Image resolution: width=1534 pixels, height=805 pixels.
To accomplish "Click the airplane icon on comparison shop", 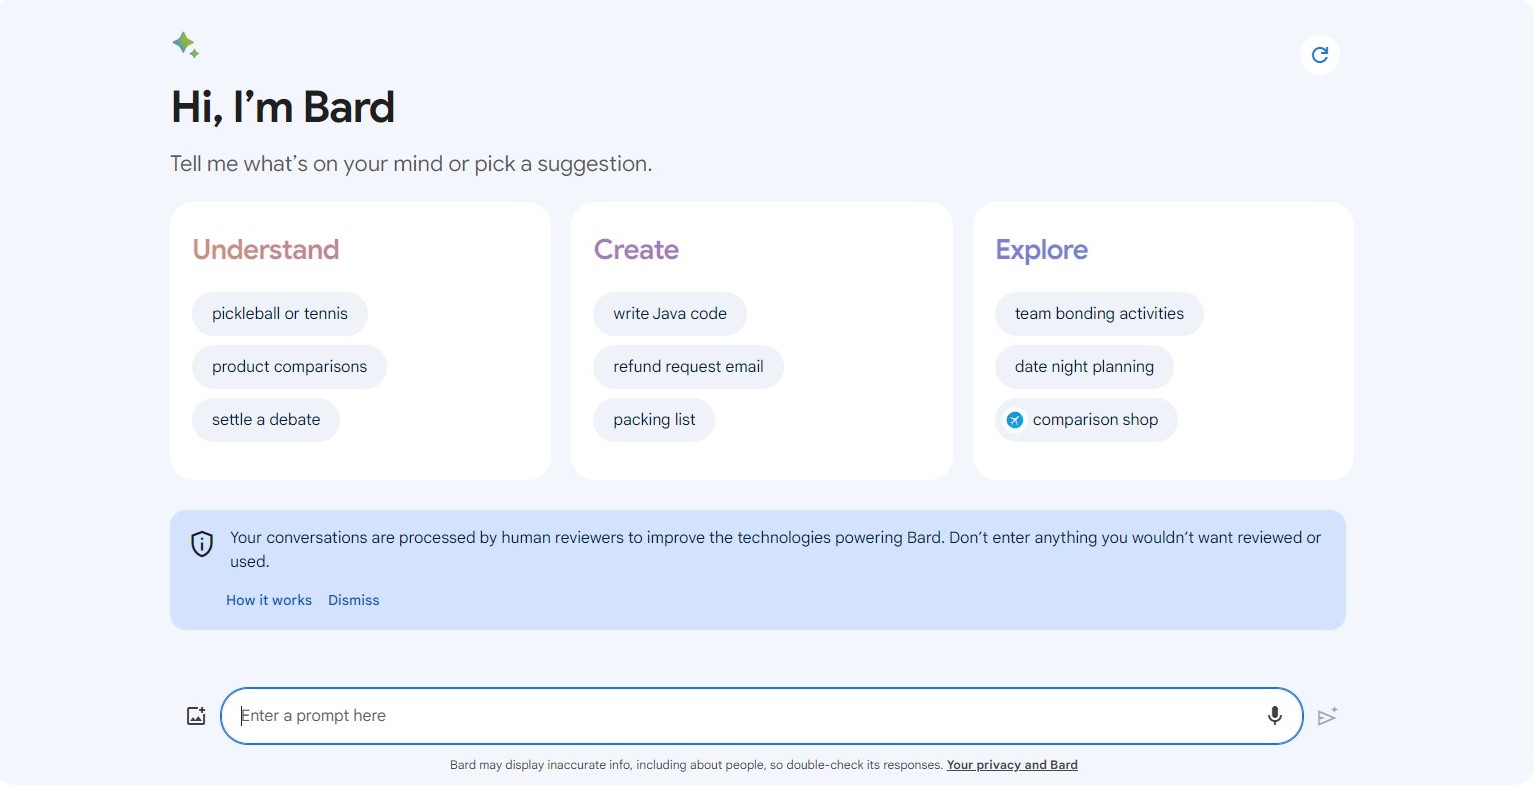I will 1014,420.
